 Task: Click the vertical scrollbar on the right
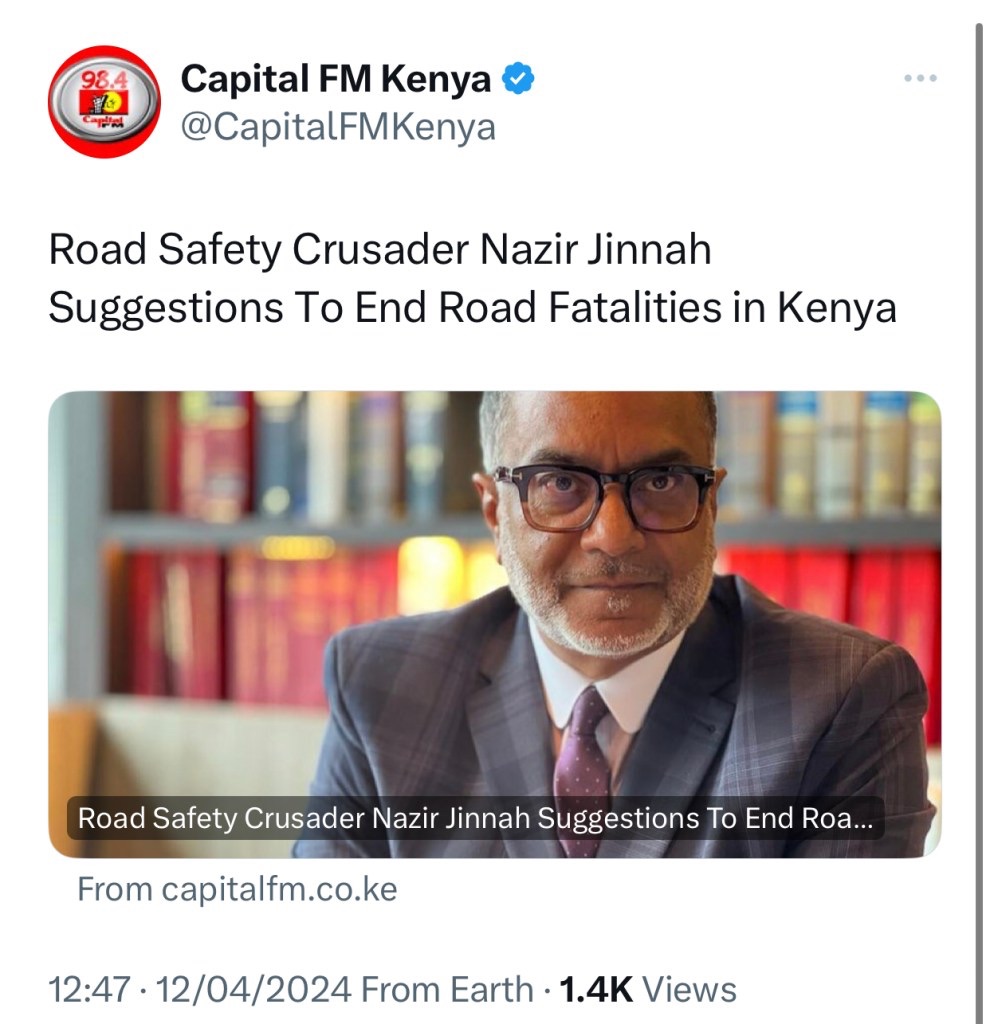click(979, 522)
